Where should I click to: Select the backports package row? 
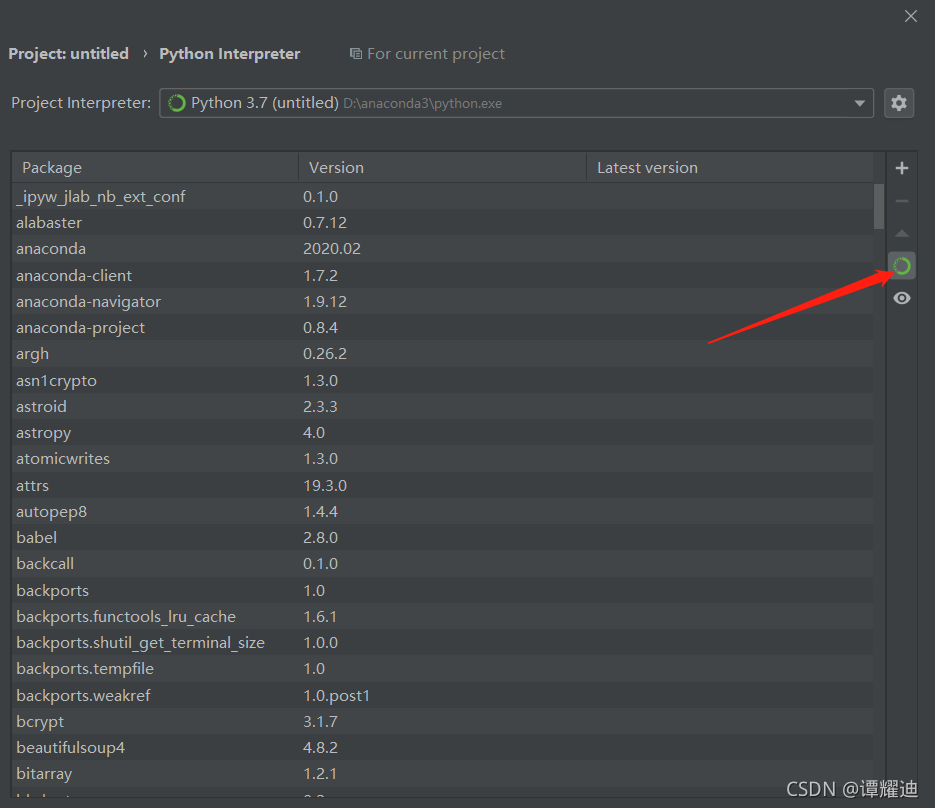pyautogui.click(x=442, y=590)
